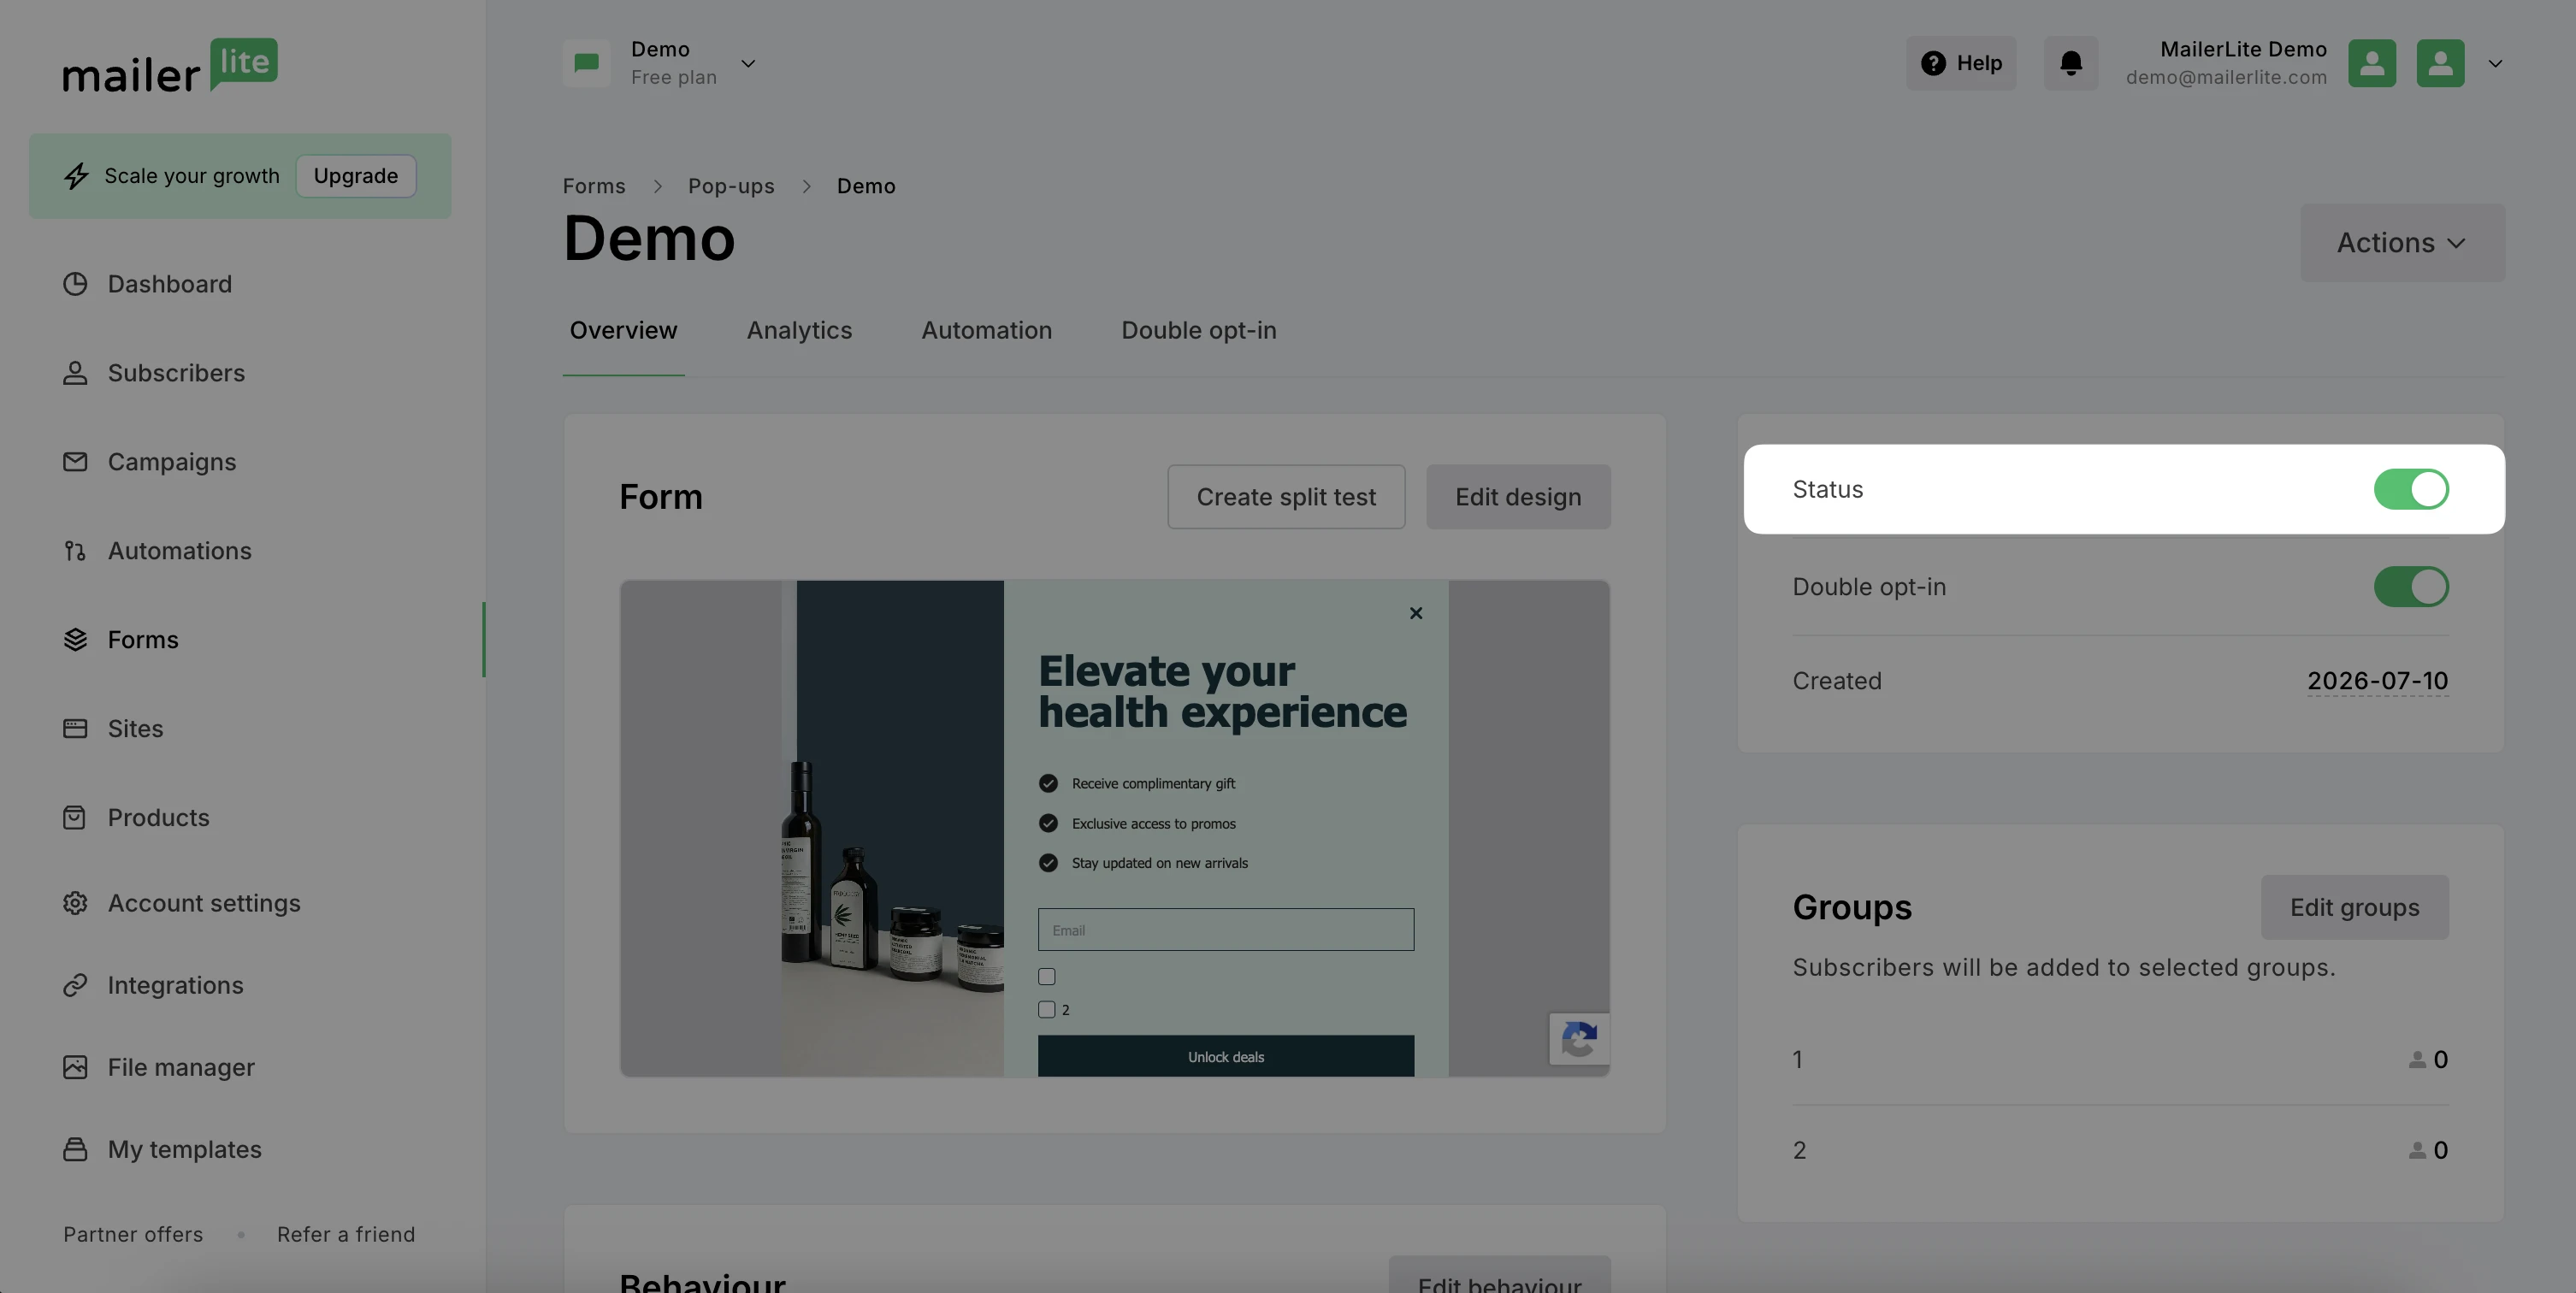Click the Pop-ups breadcrumb link
2576x1293 pixels.
click(x=731, y=186)
